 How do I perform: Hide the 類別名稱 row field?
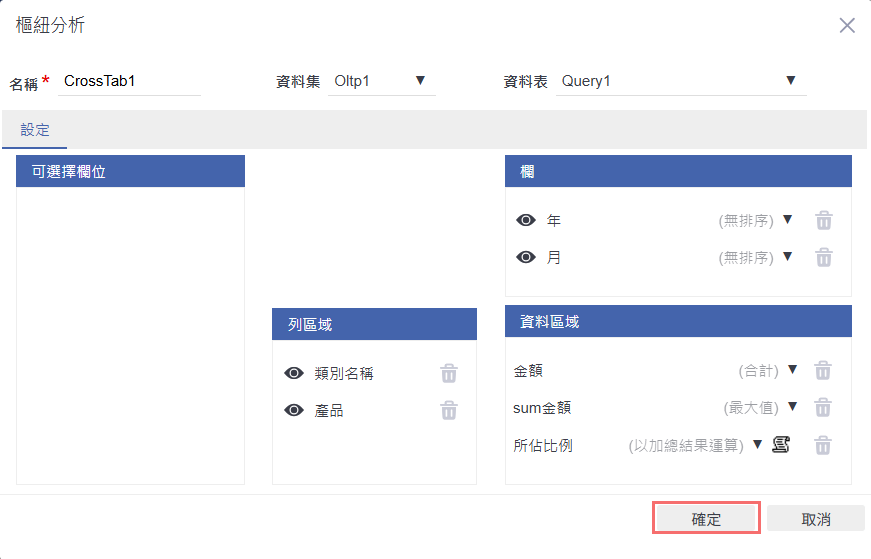pyautogui.click(x=294, y=373)
